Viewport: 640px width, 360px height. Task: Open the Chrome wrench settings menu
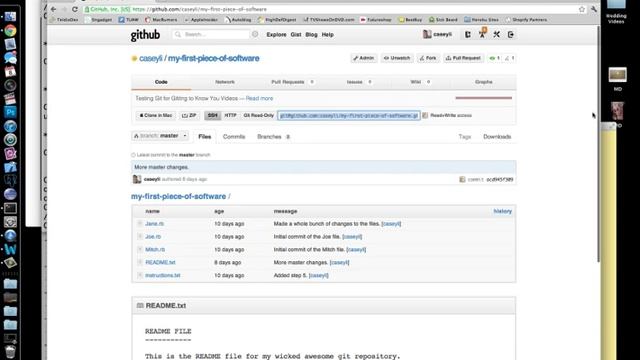(593, 9)
